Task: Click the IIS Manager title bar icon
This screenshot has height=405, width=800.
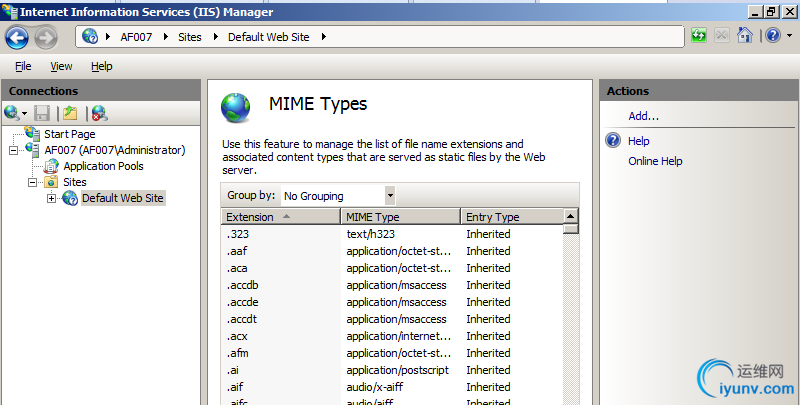Action: (9, 10)
